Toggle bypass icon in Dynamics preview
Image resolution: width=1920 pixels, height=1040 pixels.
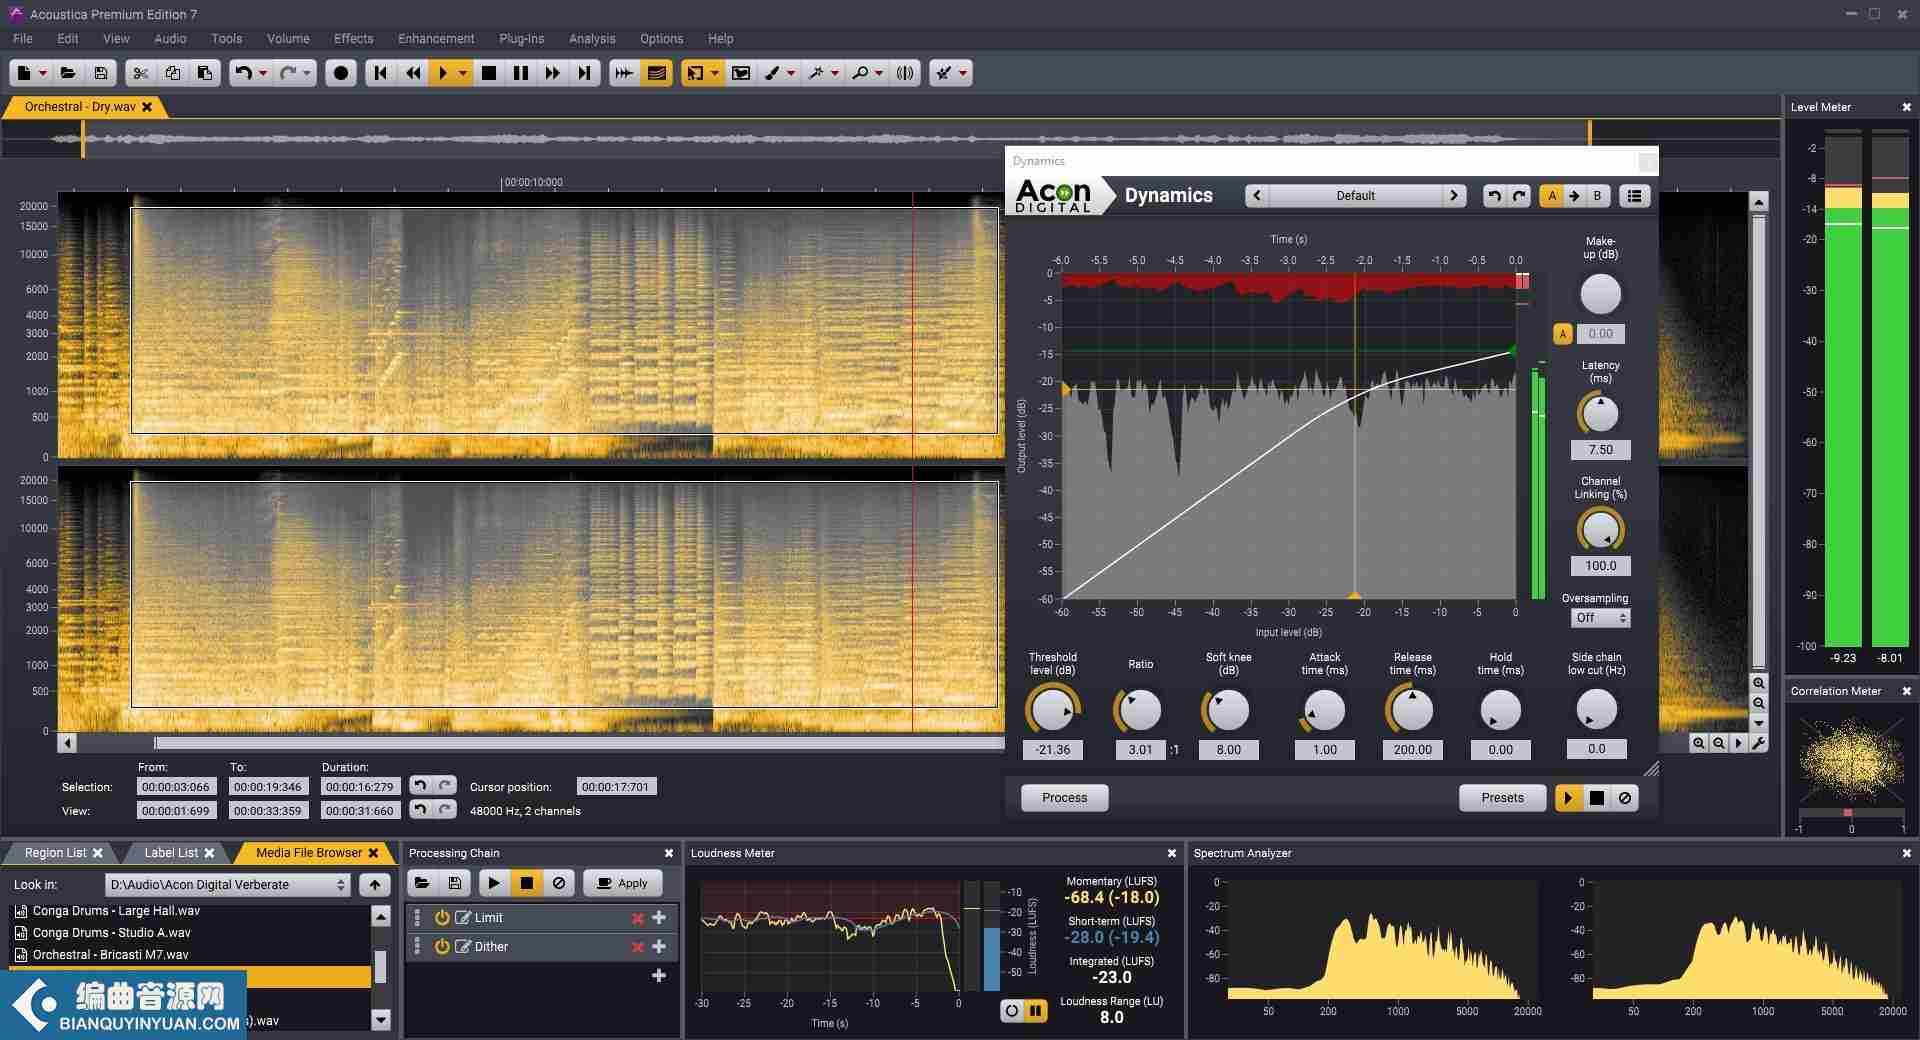click(1625, 798)
